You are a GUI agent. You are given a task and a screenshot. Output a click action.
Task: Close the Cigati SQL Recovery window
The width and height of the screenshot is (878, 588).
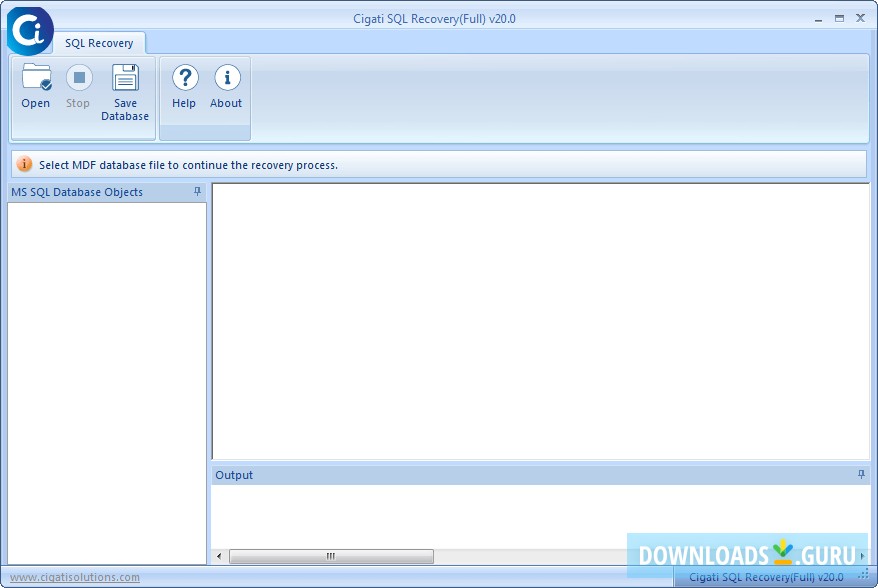point(861,18)
